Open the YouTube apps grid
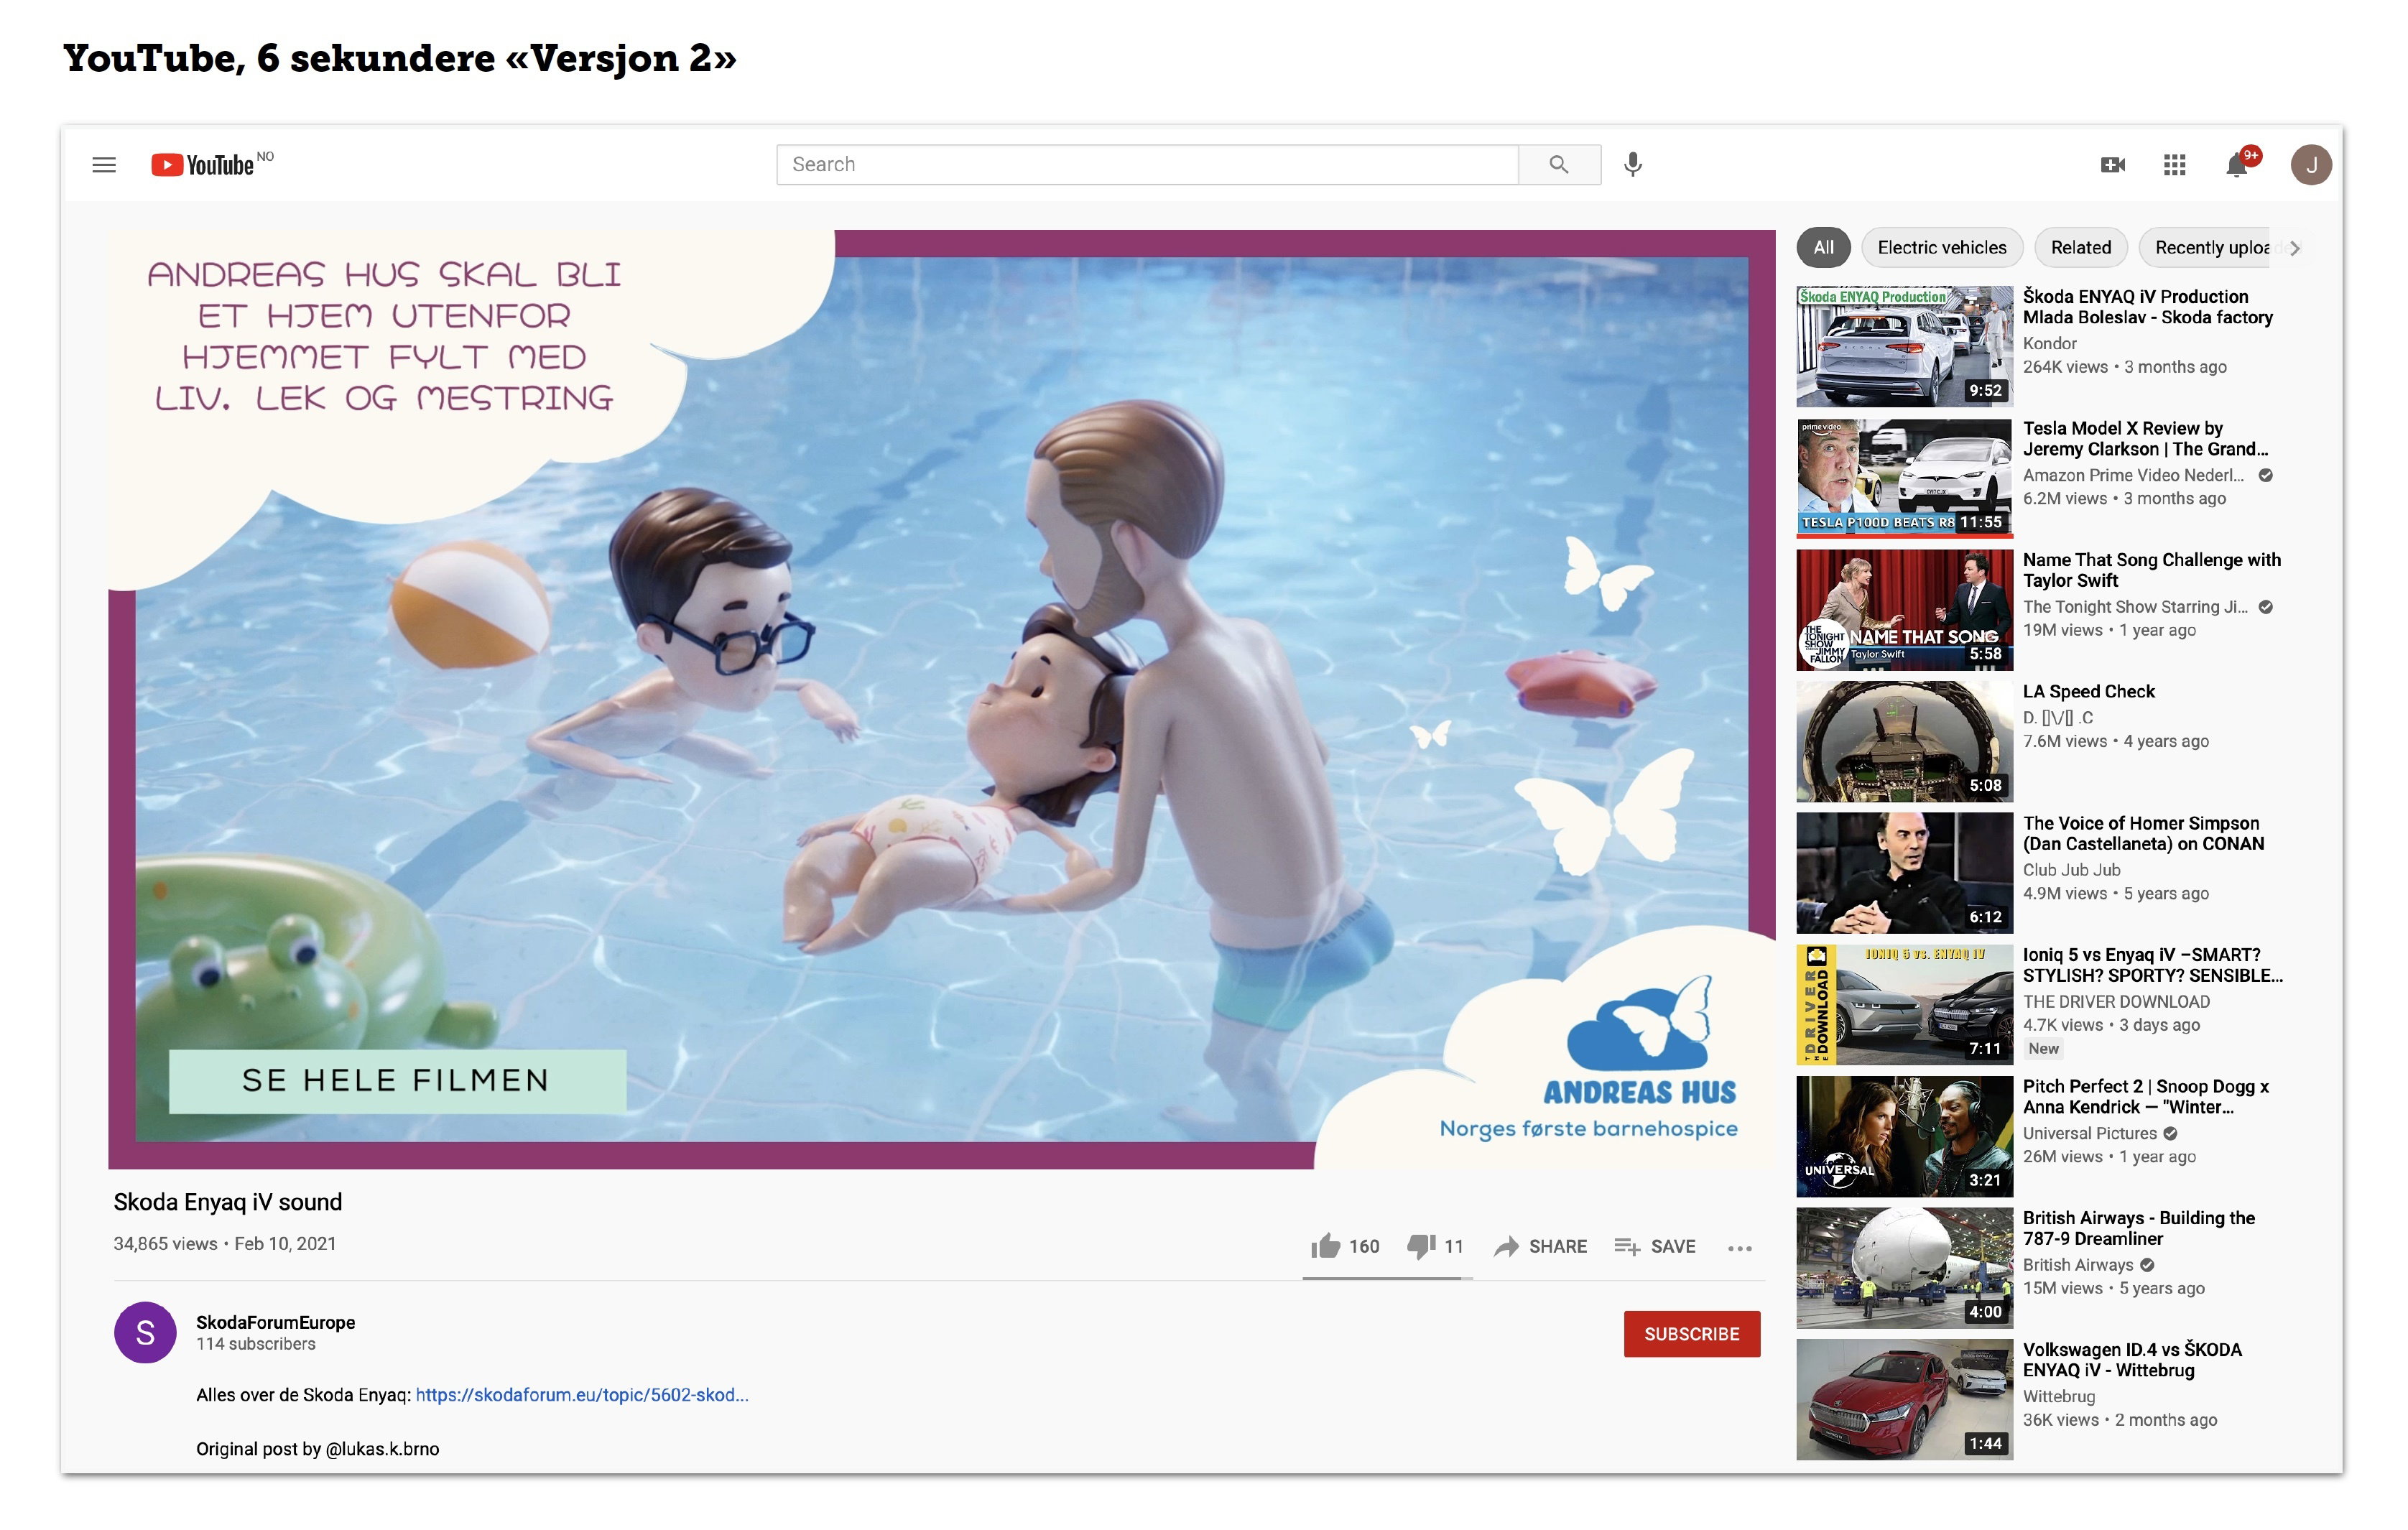This screenshot has height=1530, width=2408. (2174, 165)
